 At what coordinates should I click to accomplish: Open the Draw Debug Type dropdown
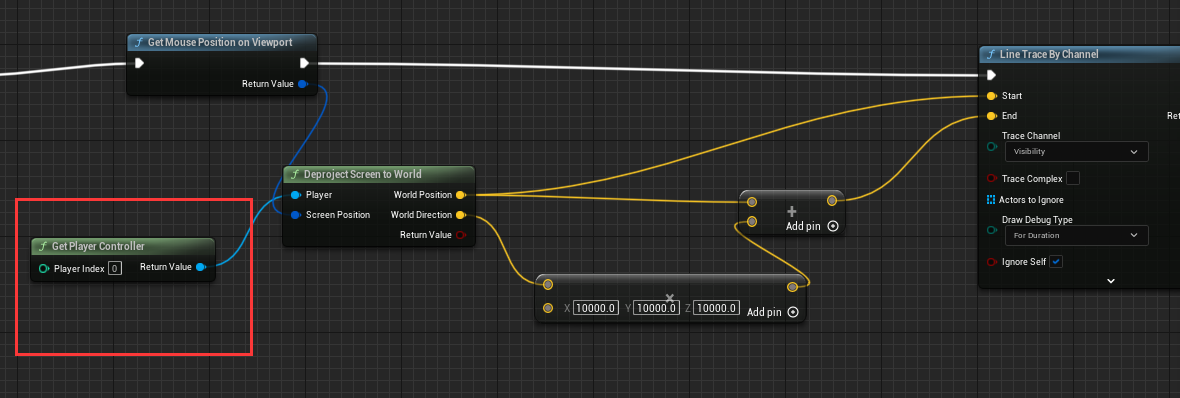(x=1076, y=235)
